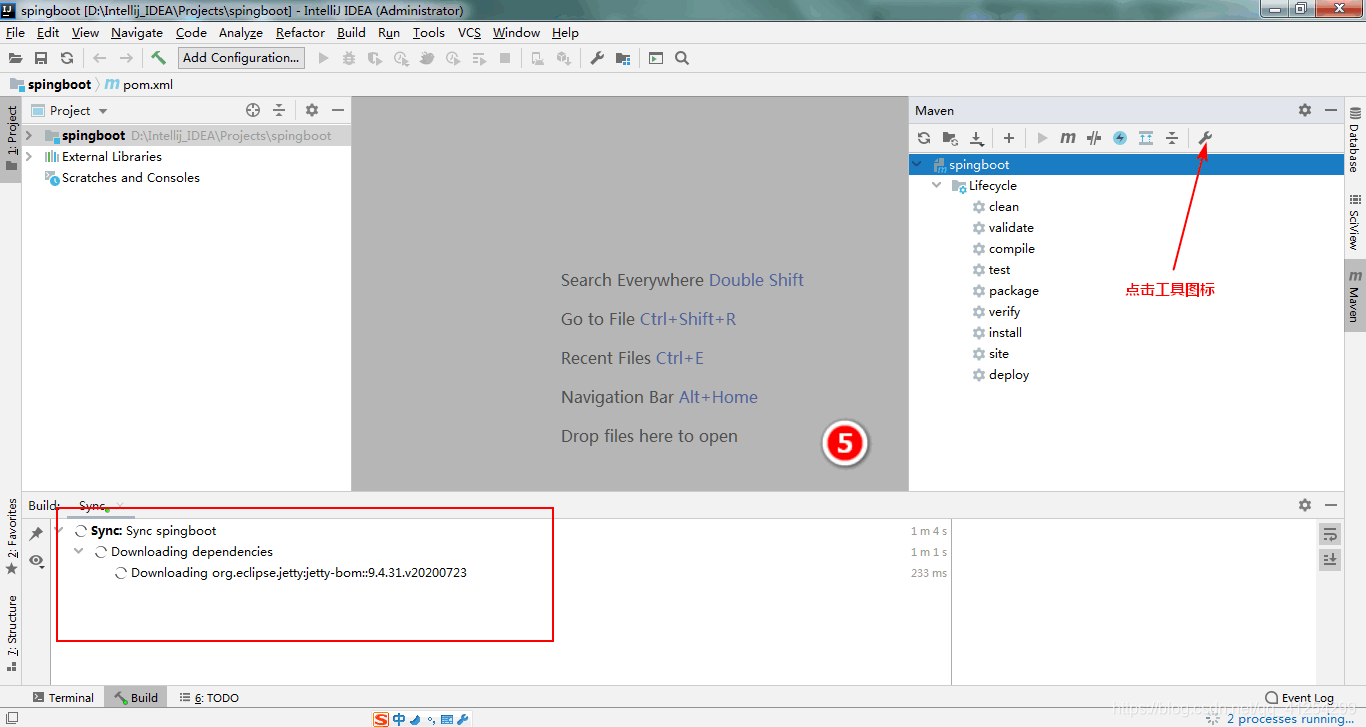Select the Sync tab in Build panel

click(x=92, y=506)
